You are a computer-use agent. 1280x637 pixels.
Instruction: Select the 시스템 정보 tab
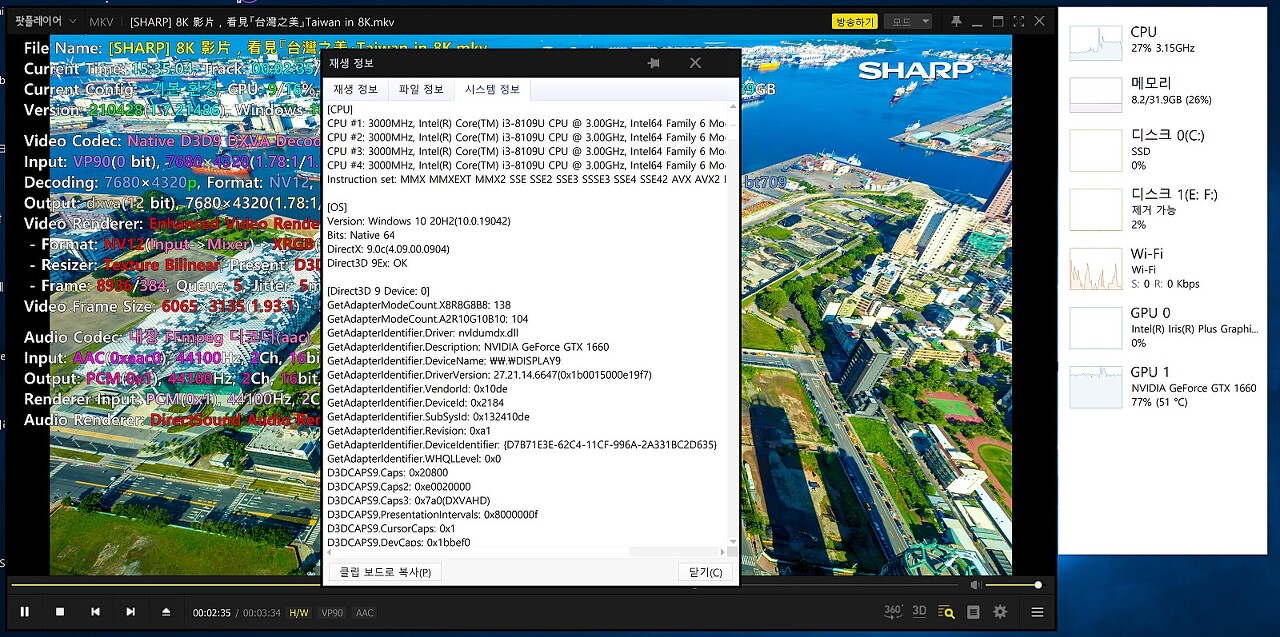(492, 89)
